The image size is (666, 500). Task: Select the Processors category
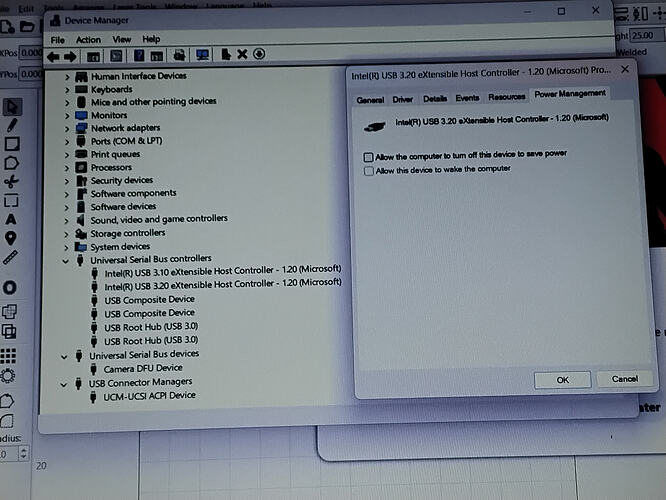point(111,167)
